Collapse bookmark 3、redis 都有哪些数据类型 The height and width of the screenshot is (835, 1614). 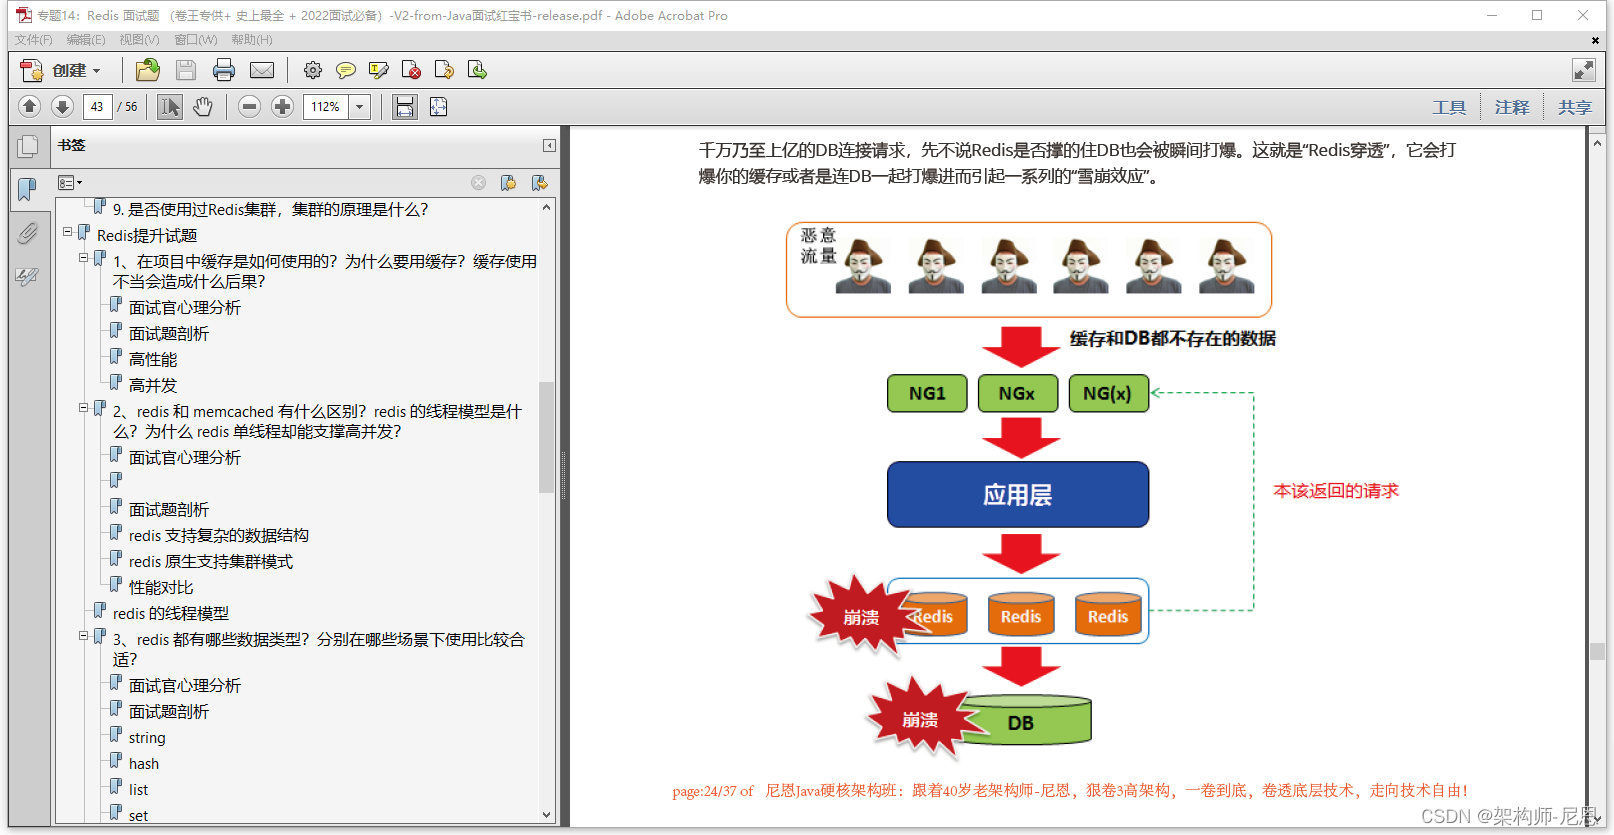84,636
